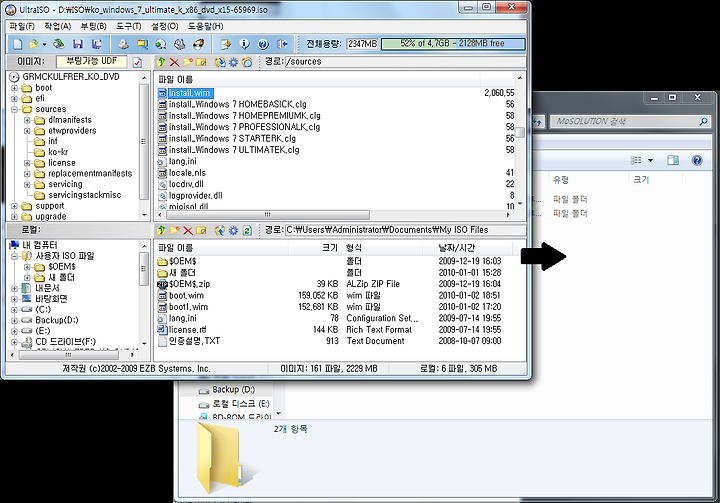Open the 도움말(H) menu

click(205, 26)
